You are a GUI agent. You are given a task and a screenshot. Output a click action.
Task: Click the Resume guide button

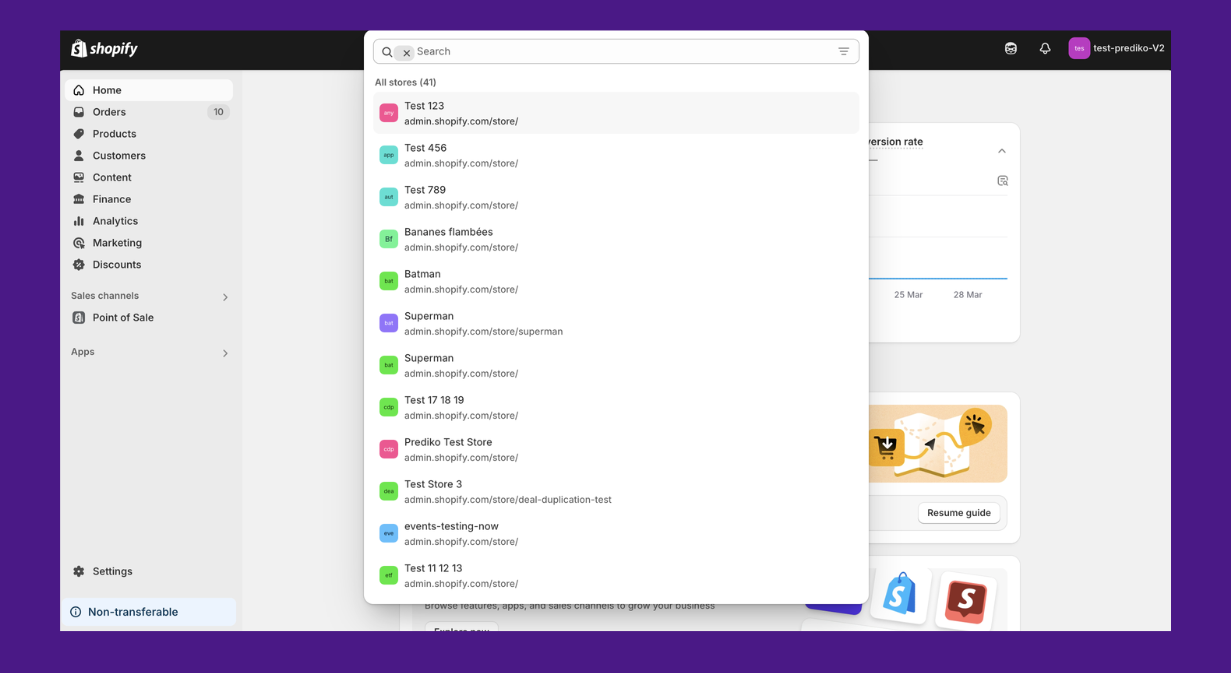[959, 513]
